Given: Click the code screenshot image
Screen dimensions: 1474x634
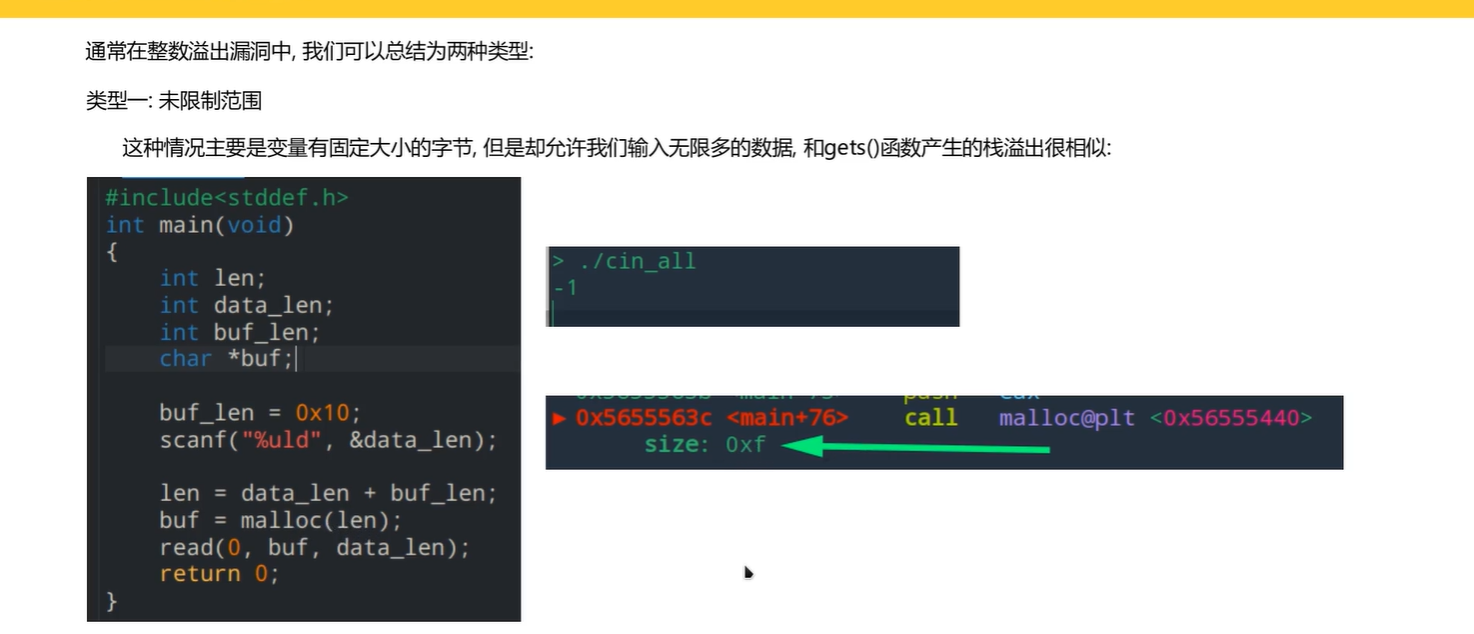Looking at the screenshot, I should coord(304,399).
